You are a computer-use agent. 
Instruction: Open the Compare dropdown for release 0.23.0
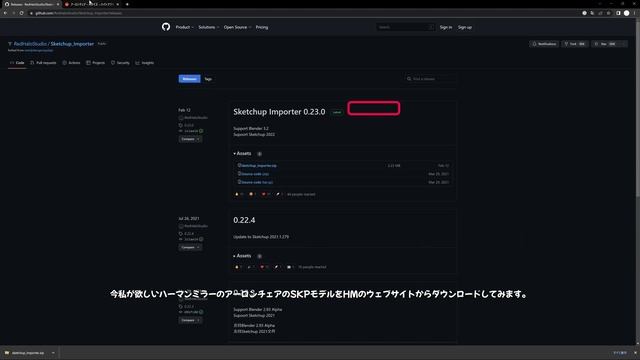[190, 139]
